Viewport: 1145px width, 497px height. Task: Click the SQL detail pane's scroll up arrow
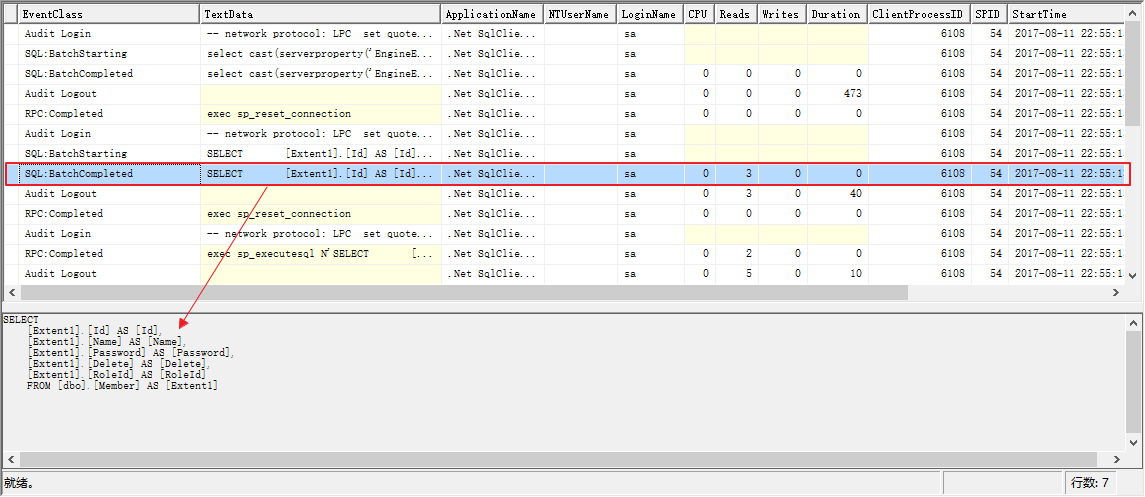click(1133, 323)
